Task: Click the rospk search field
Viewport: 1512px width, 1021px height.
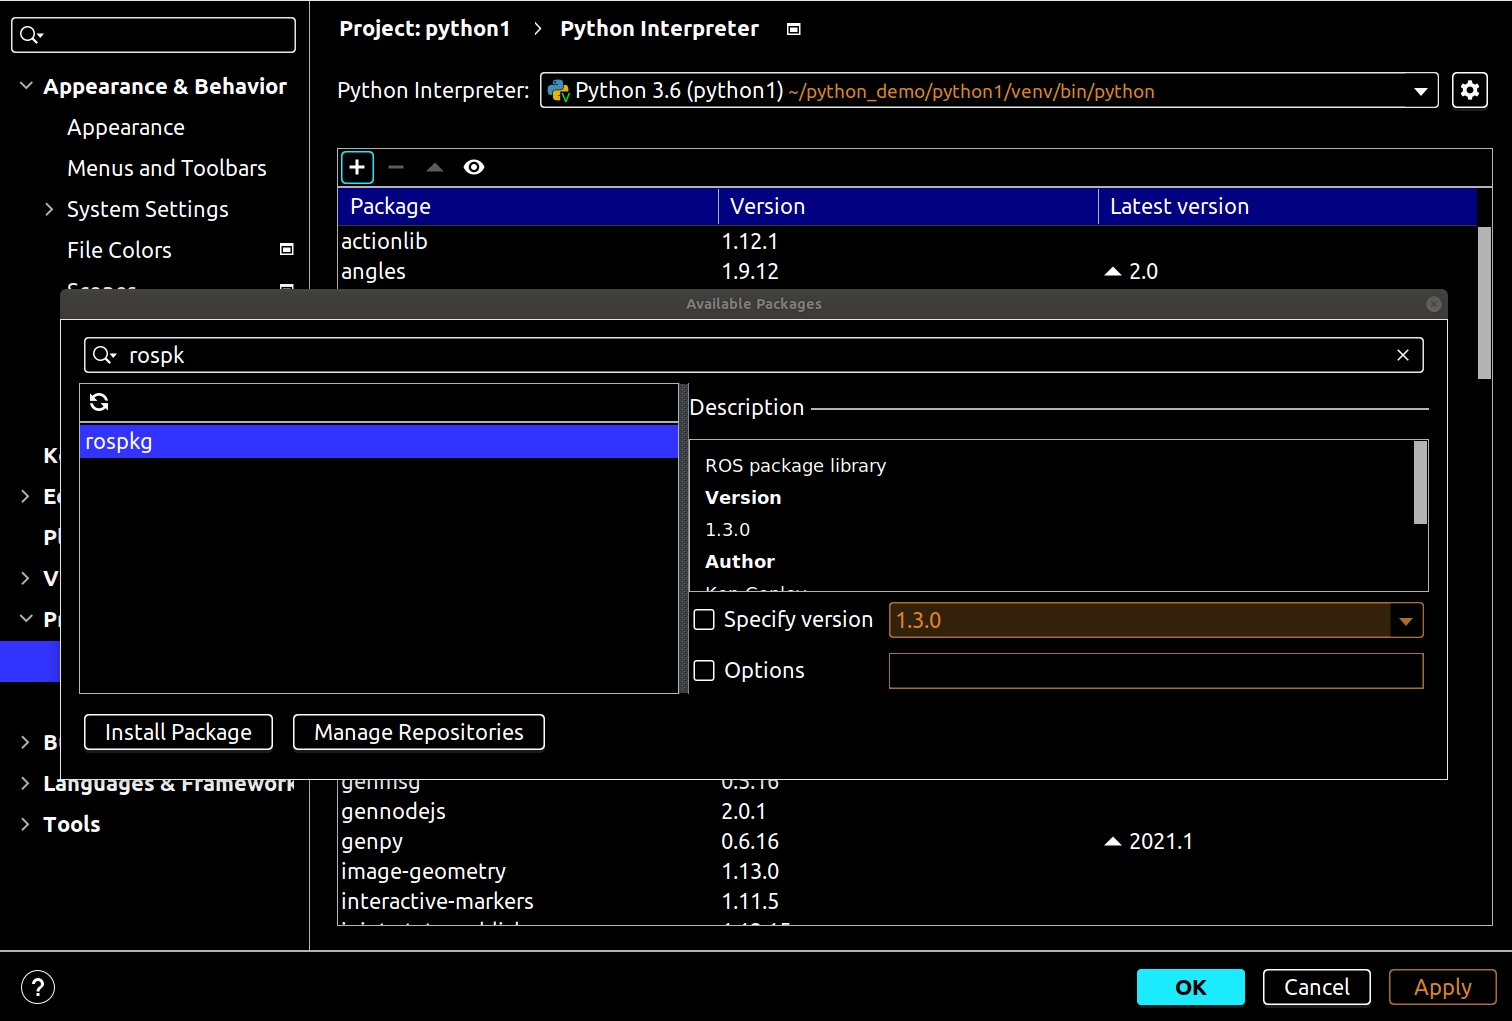Action: click(x=753, y=355)
